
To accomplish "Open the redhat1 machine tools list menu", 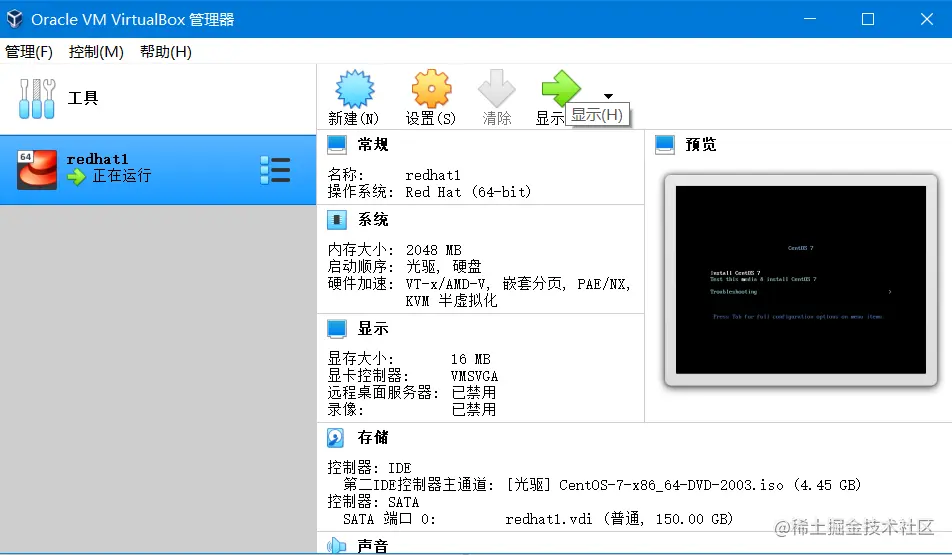I will point(275,170).
